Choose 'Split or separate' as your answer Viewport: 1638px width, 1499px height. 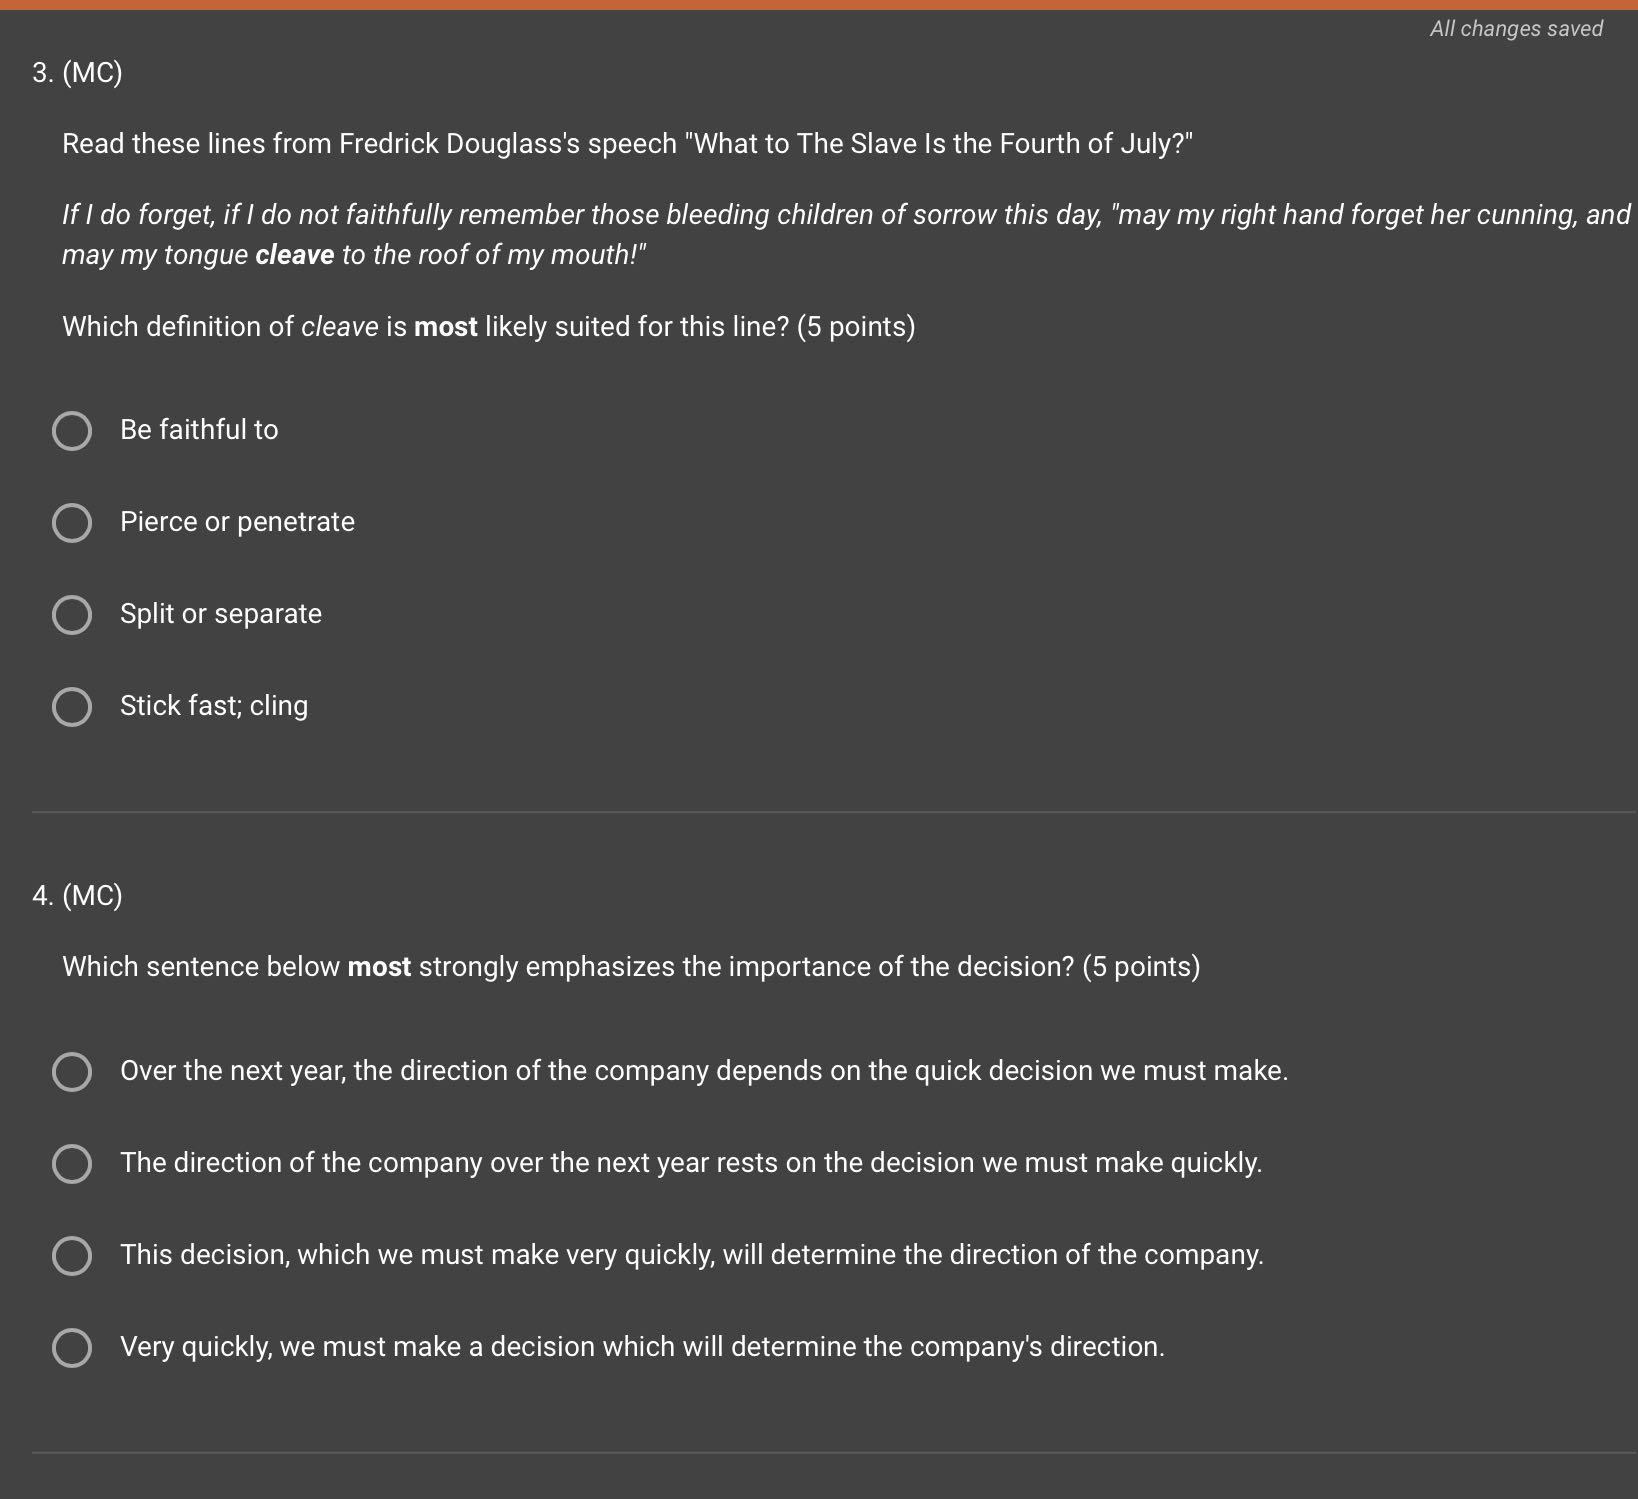[72, 615]
